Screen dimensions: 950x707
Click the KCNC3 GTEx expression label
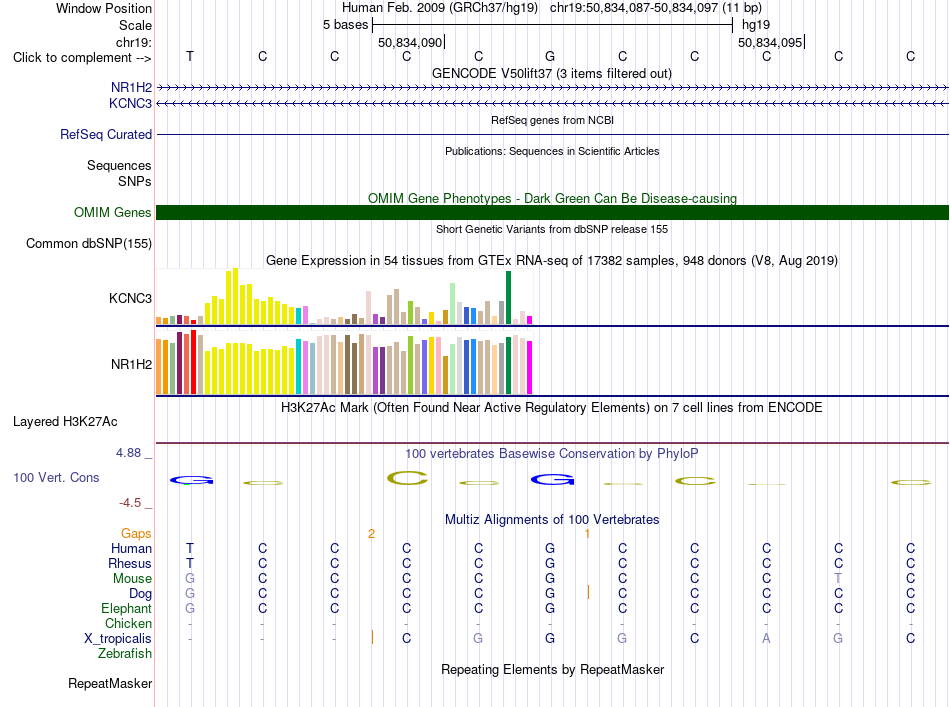[130, 298]
